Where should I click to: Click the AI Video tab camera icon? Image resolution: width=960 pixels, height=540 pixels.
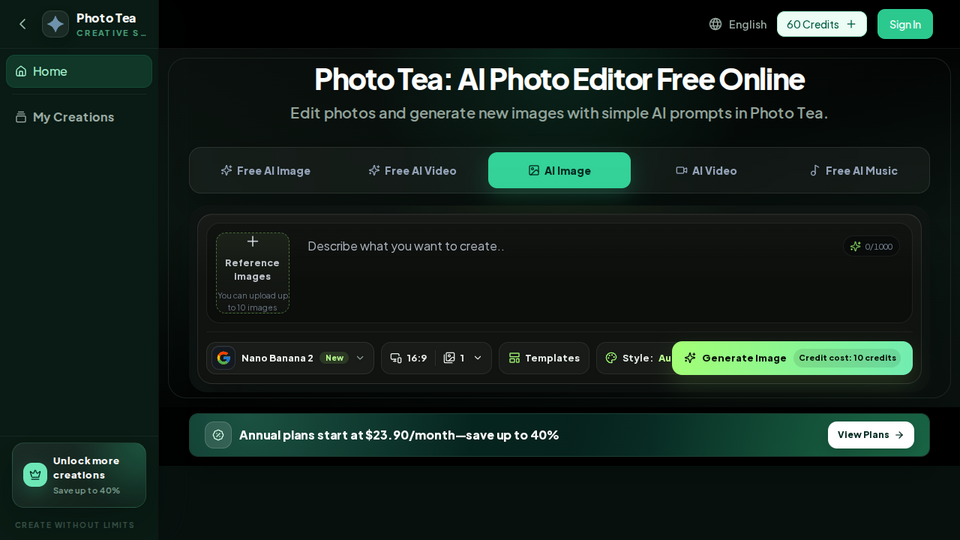[x=681, y=170]
